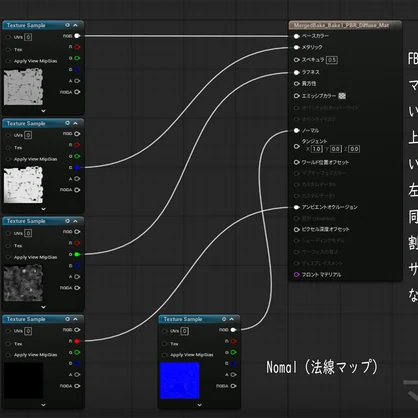Click the metallic sample's white texture preview

click(23, 185)
